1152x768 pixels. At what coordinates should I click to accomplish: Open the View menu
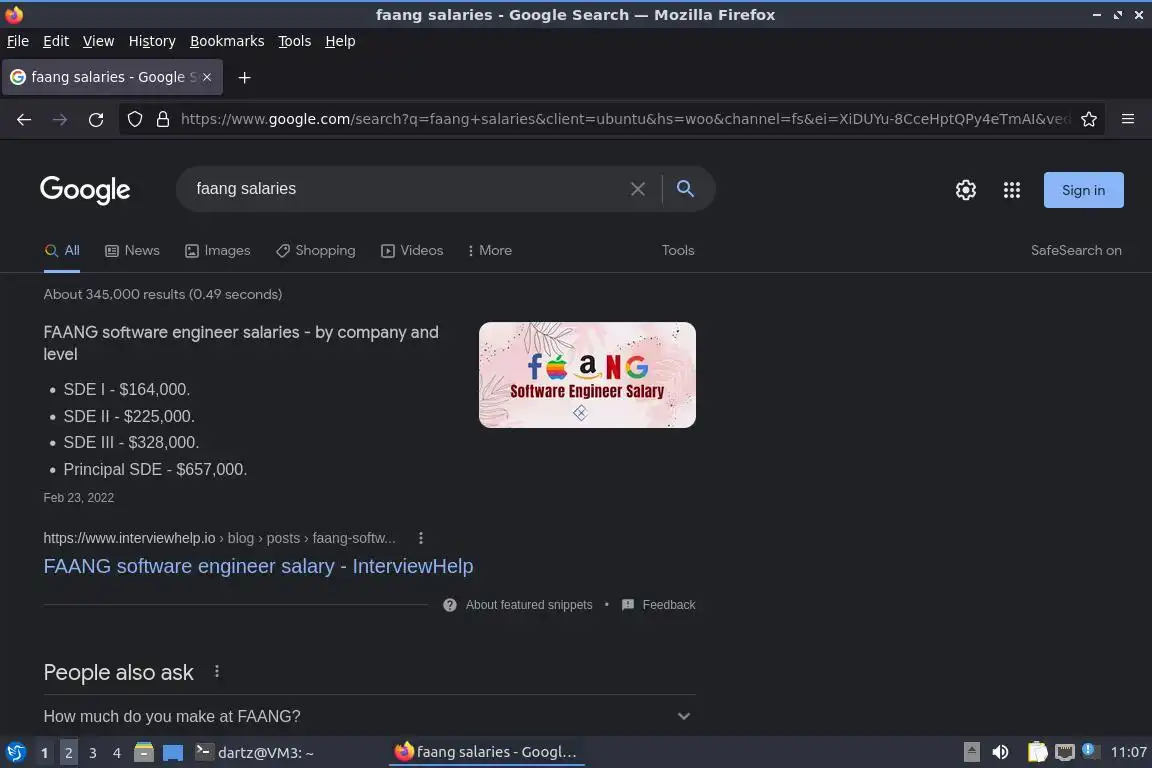pyautogui.click(x=98, y=41)
